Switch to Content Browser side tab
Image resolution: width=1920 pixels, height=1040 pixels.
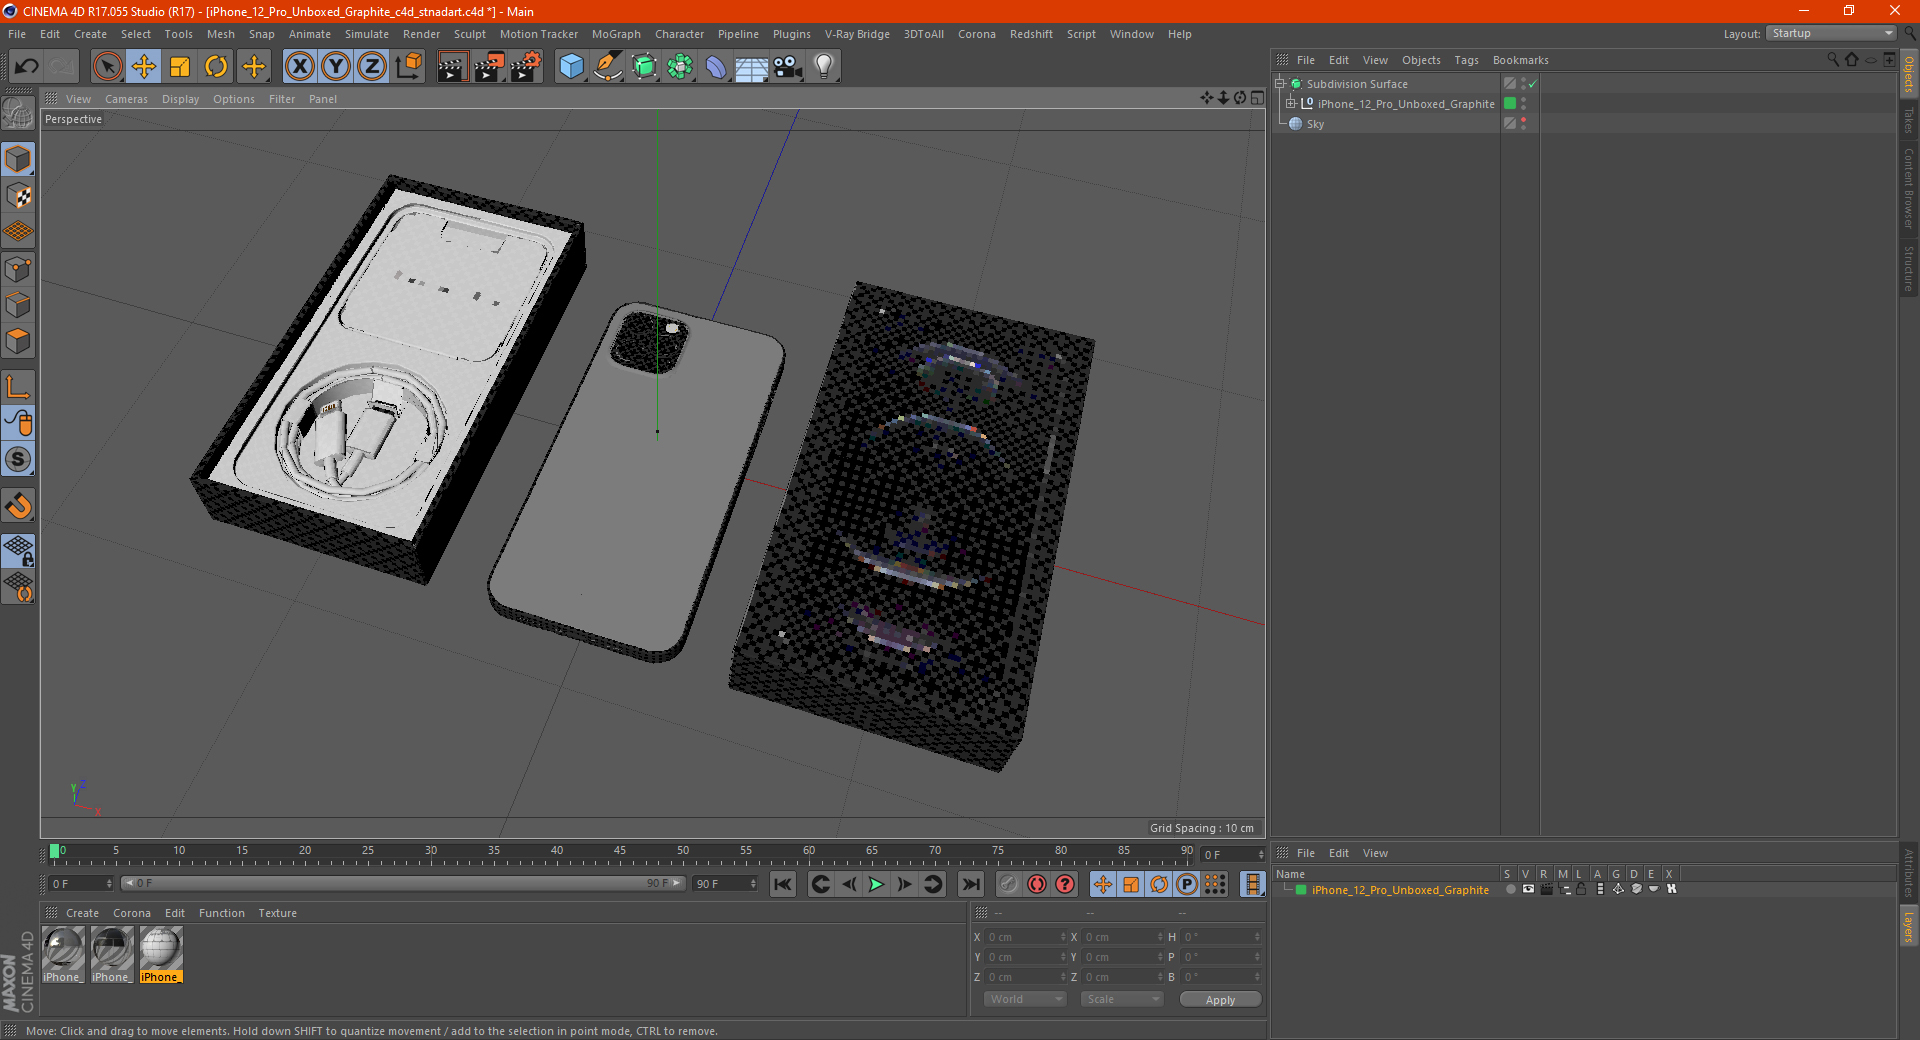click(1909, 189)
